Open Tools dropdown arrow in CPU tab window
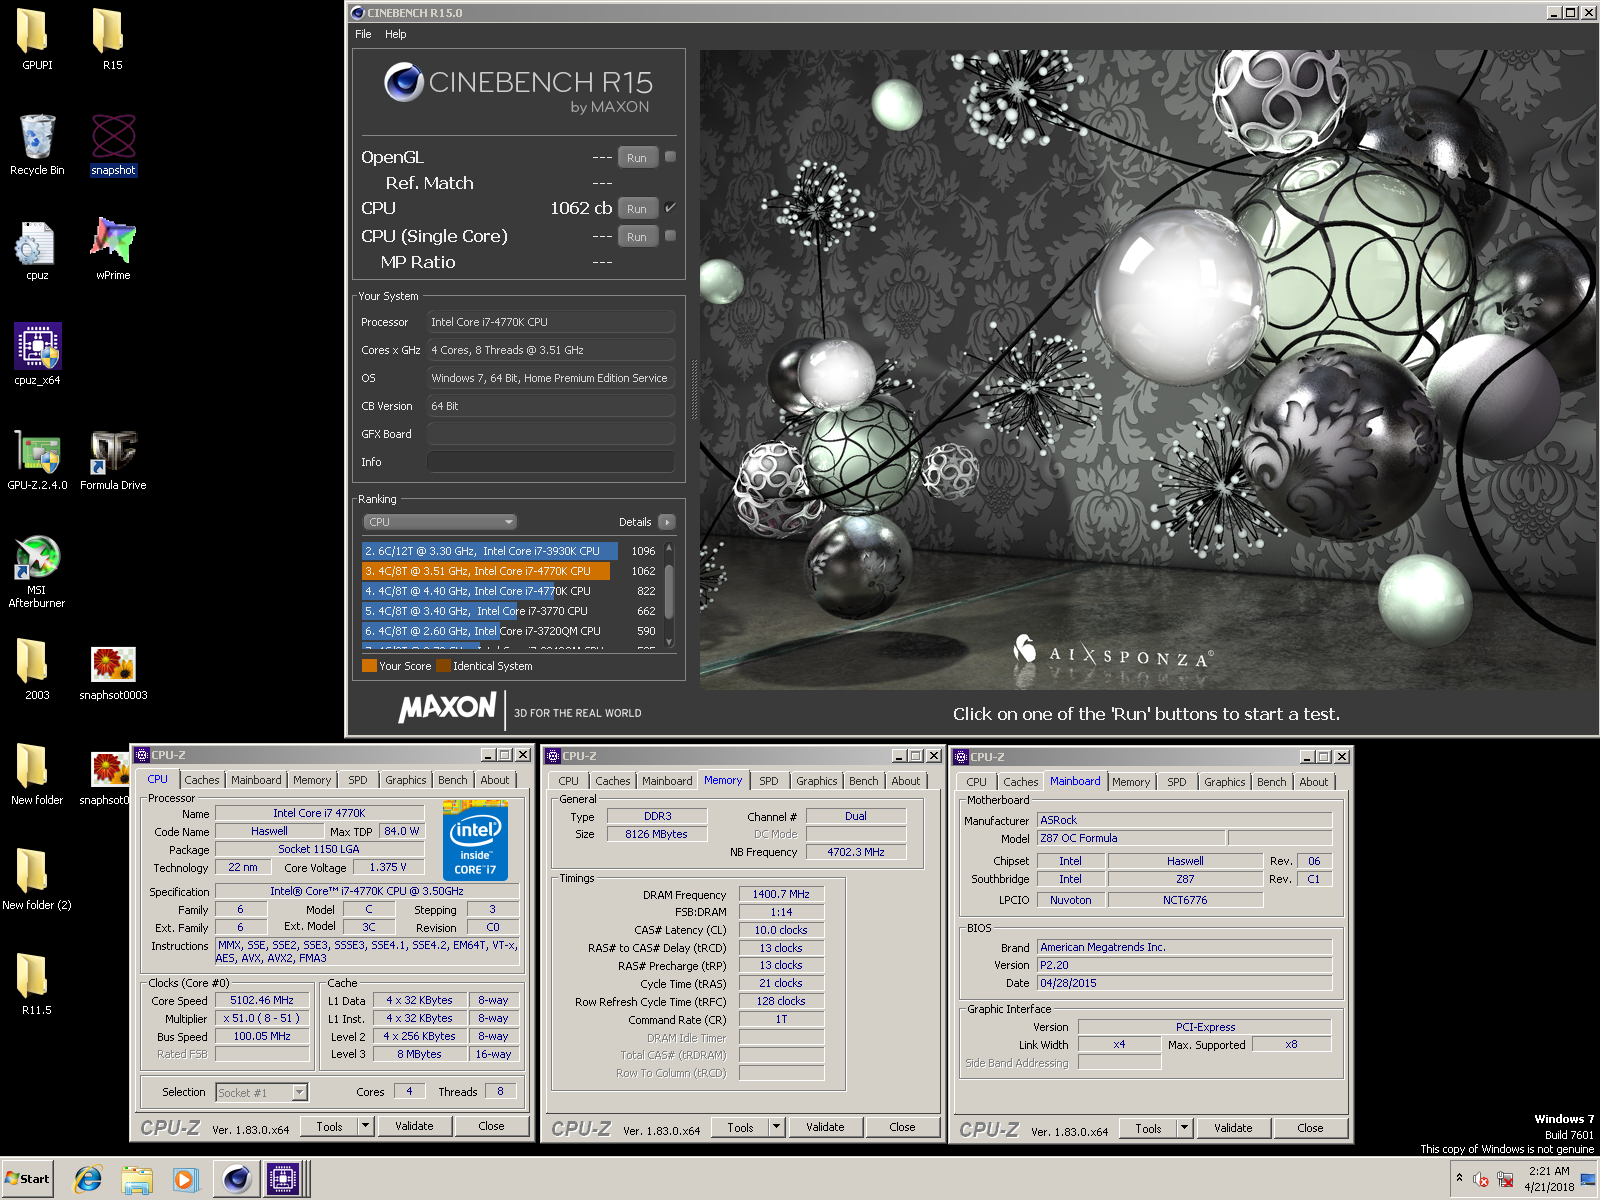Image resolution: width=1600 pixels, height=1200 pixels. tap(366, 1126)
